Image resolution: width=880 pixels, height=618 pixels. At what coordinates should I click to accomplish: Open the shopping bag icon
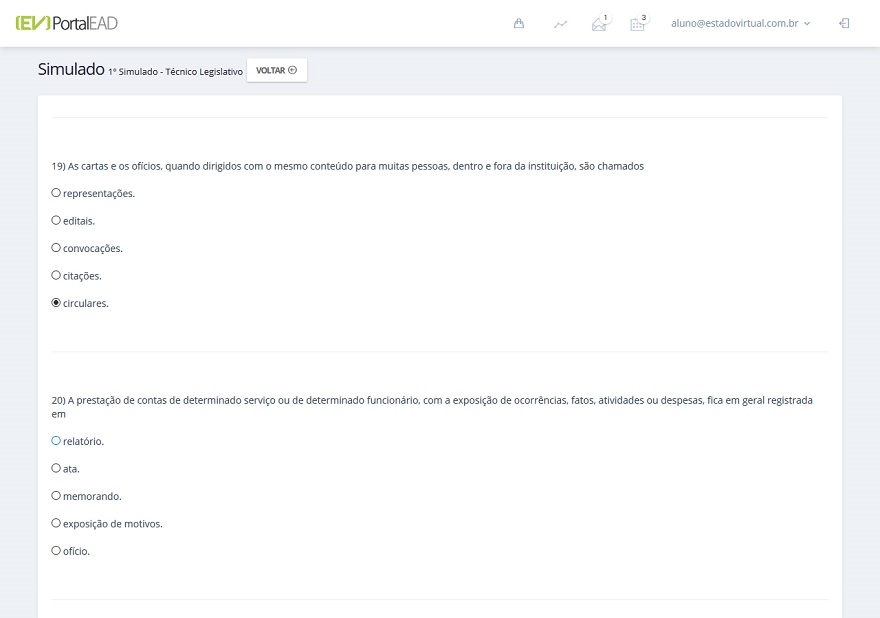(x=519, y=23)
